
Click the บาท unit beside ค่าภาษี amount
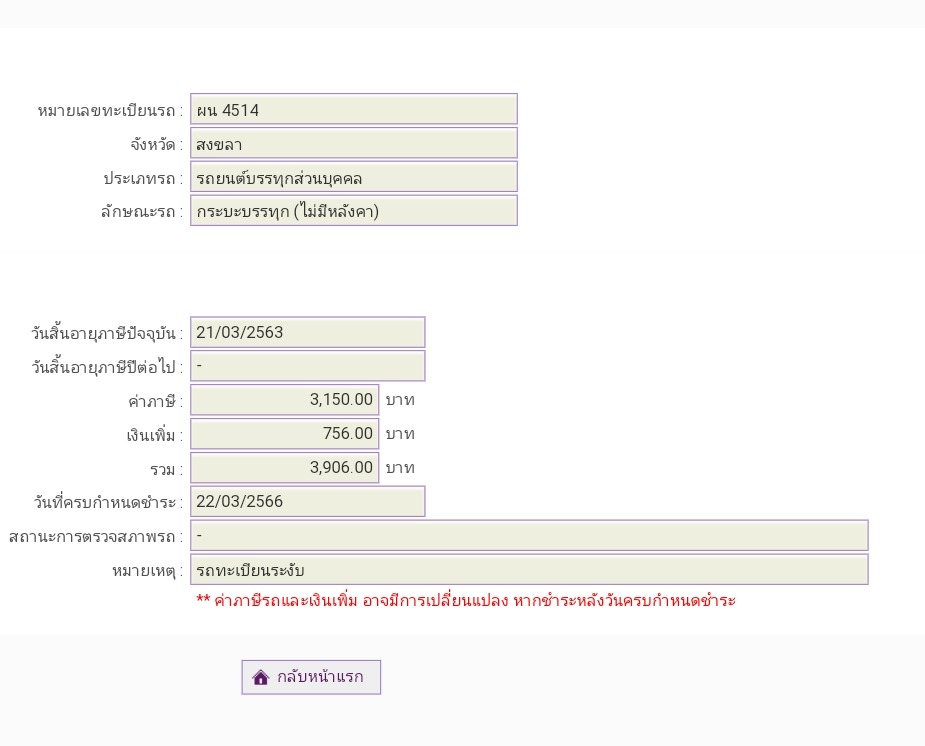click(400, 400)
